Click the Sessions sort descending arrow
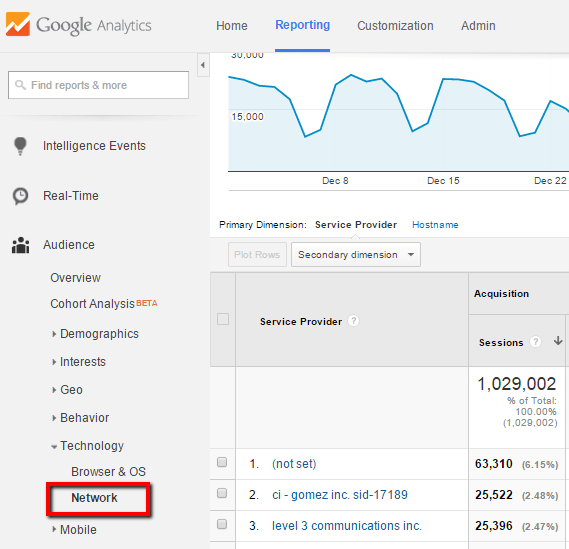This screenshot has width=569, height=549. point(558,341)
